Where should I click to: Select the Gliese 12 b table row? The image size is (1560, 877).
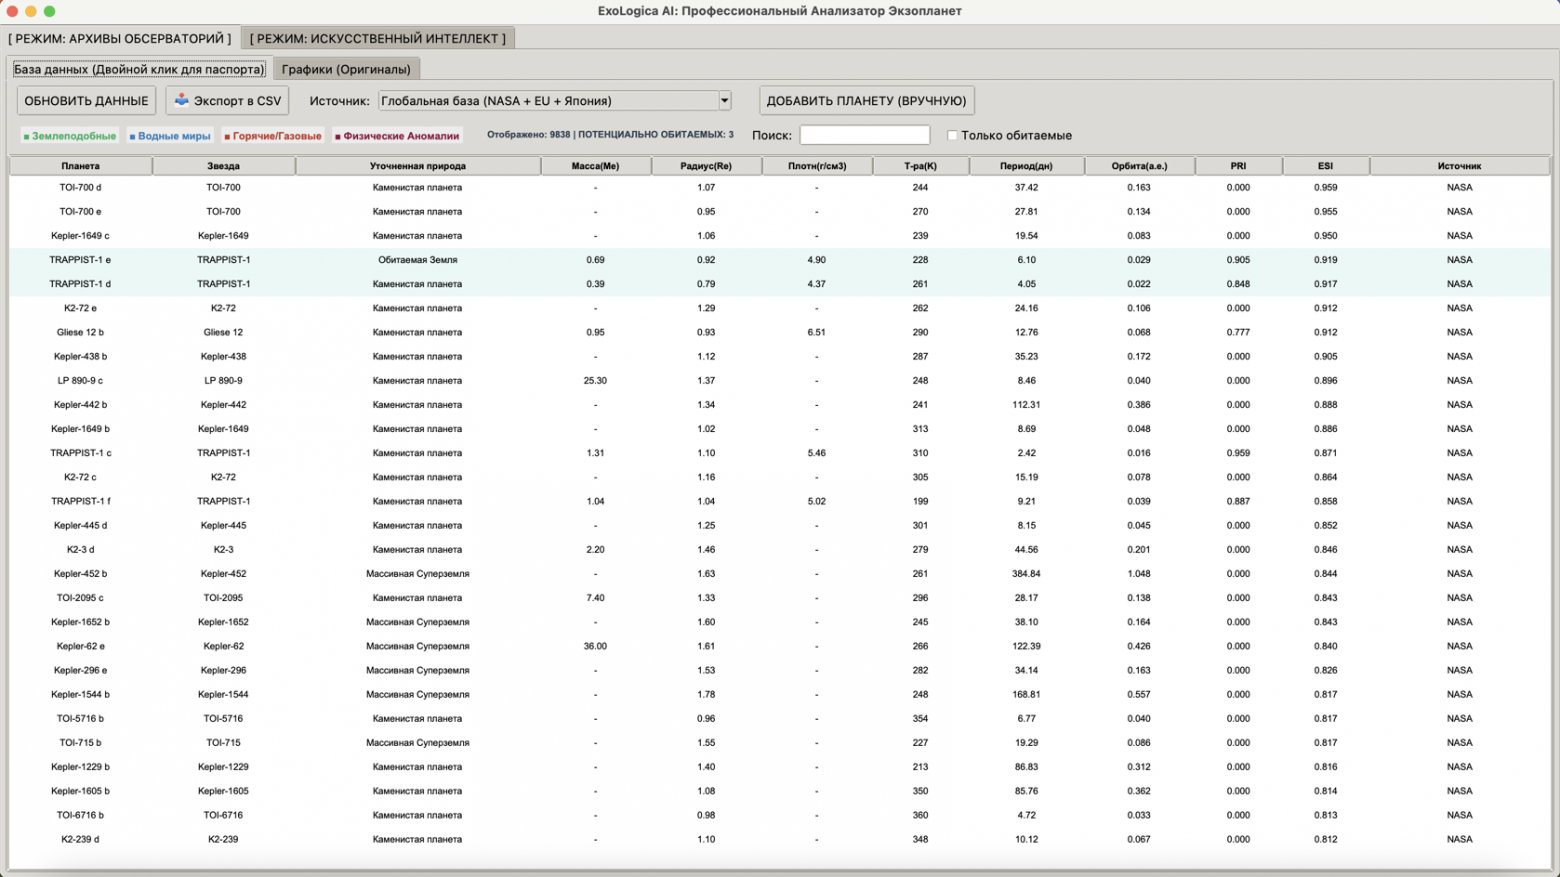[80, 332]
